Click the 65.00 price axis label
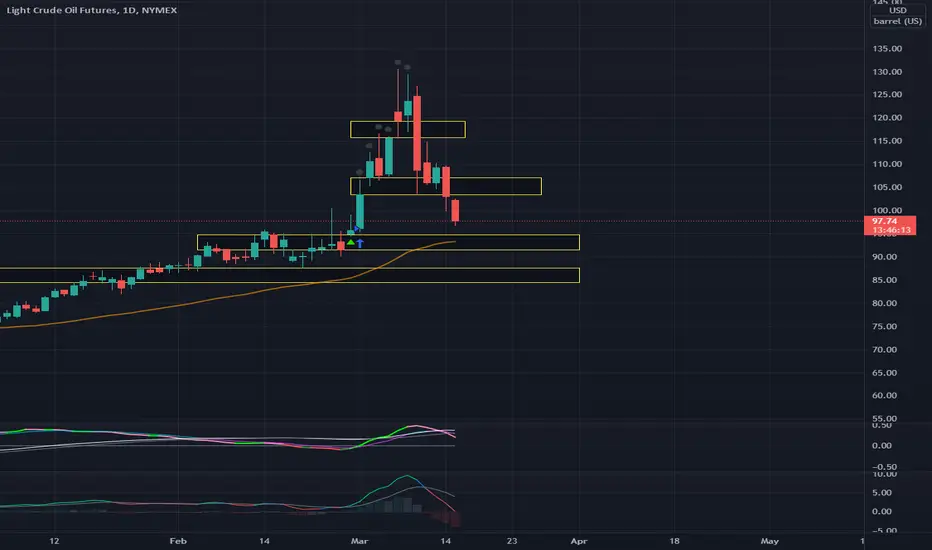The width and height of the screenshot is (932, 550). tap(884, 373)
